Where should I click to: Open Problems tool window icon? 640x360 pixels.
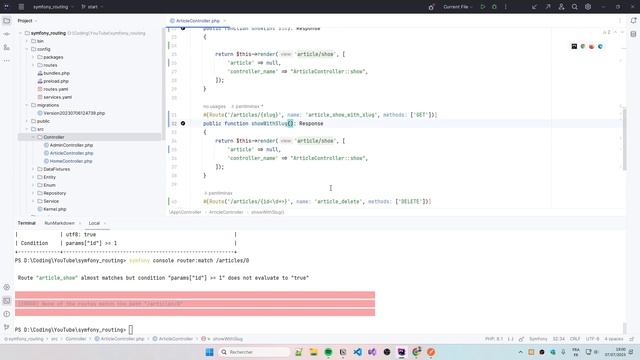[7, 314]
